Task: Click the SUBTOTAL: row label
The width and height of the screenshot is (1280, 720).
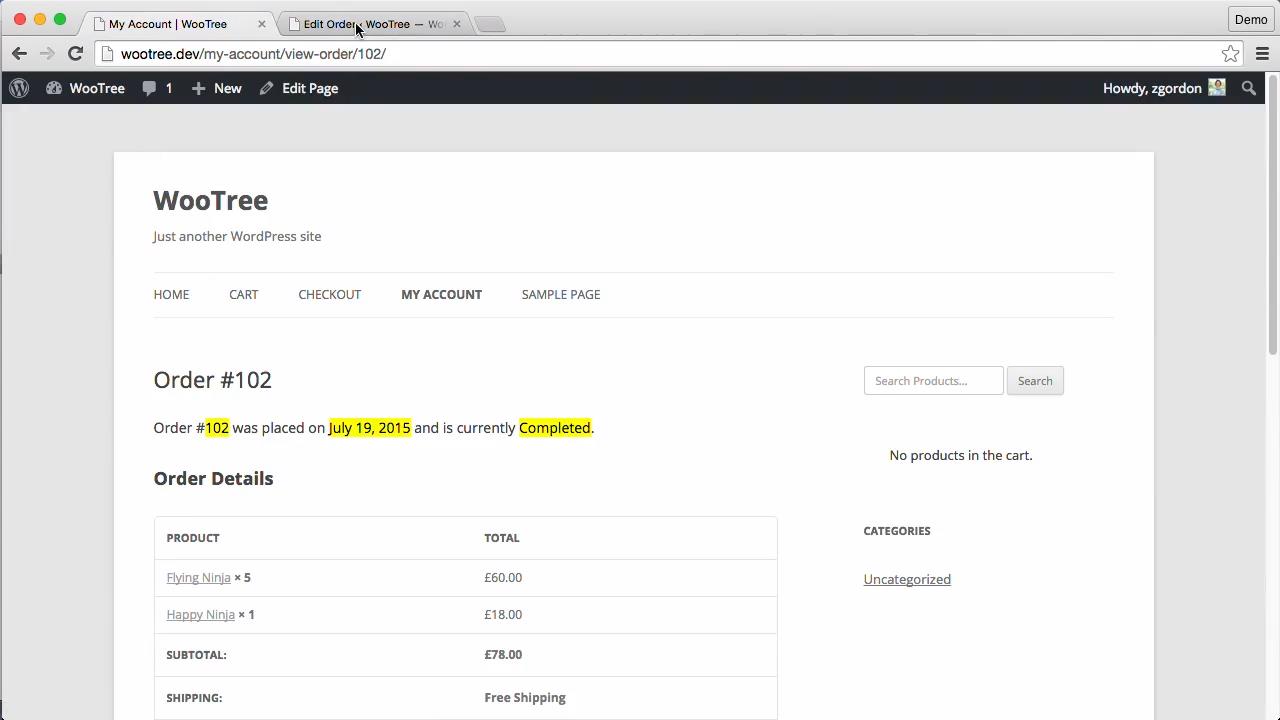Action: pos(196,654)
